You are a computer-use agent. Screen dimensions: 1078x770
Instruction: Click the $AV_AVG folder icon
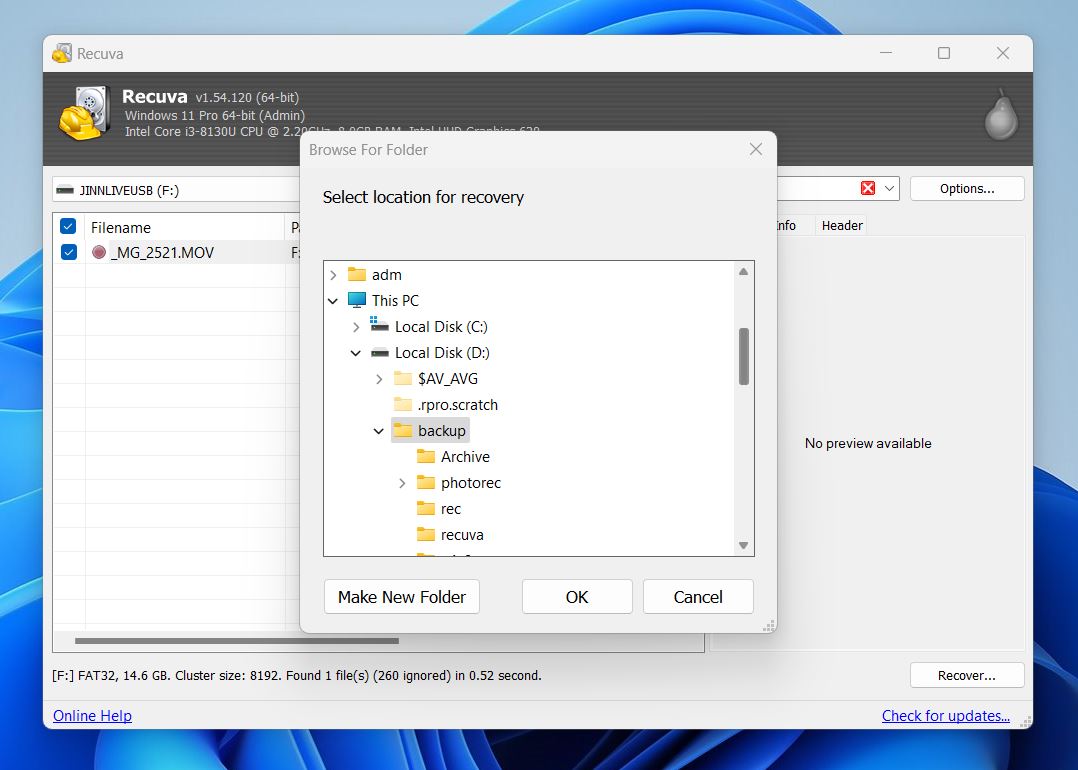coord(402,378)
